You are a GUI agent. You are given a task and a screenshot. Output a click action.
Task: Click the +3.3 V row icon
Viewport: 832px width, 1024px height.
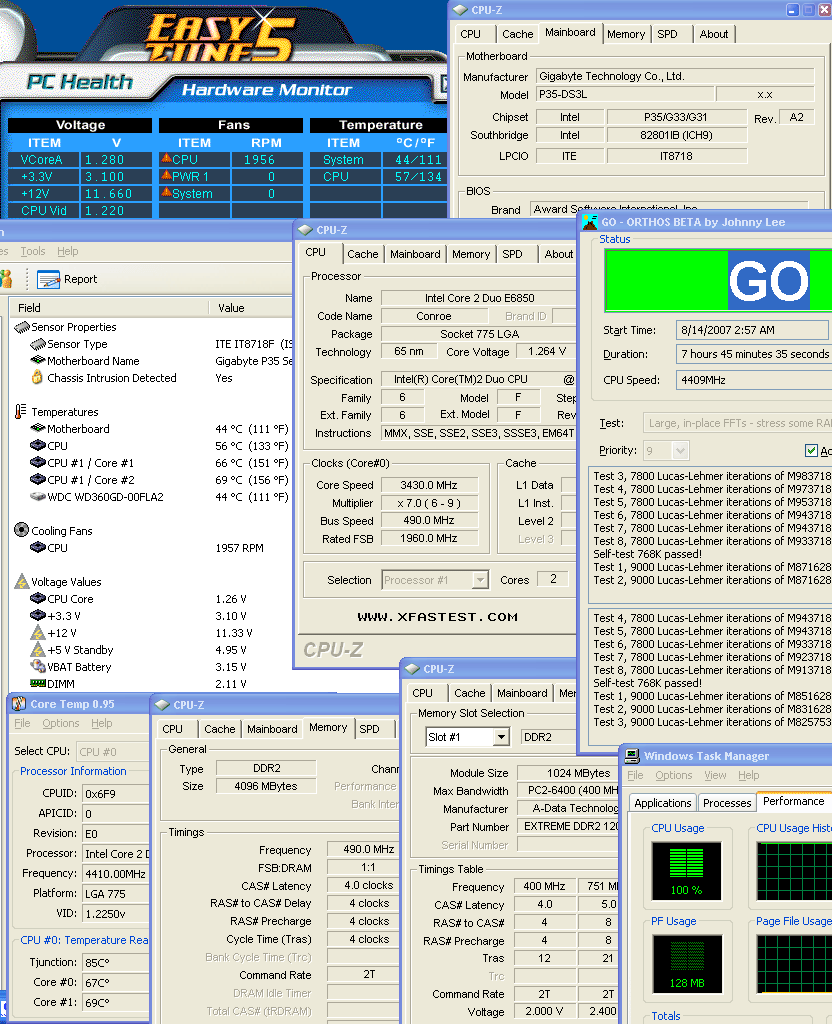pos(38,615)
